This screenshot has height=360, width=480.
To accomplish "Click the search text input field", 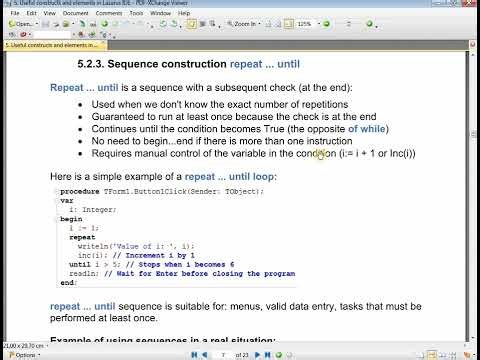I will [x=53, y=34].
